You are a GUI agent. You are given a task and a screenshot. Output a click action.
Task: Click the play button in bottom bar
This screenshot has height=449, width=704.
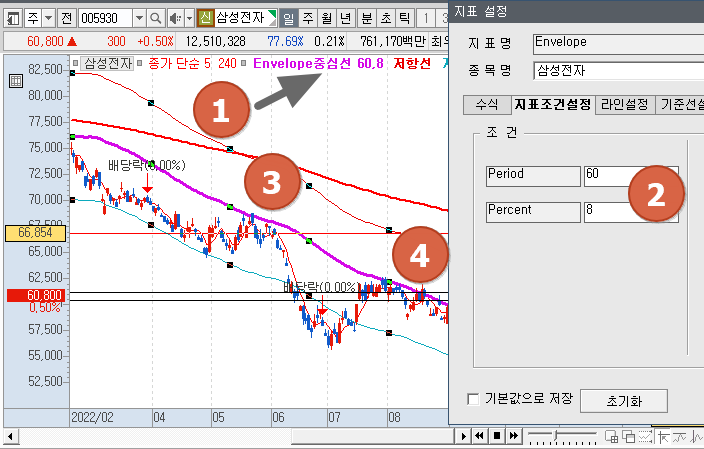pos(463,436)
